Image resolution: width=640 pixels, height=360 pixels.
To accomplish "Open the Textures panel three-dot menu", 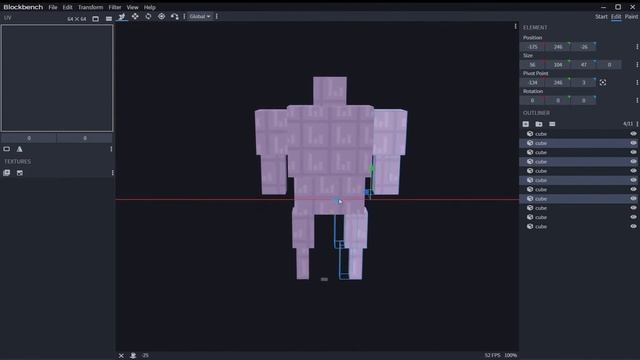I will click(113, 173).
